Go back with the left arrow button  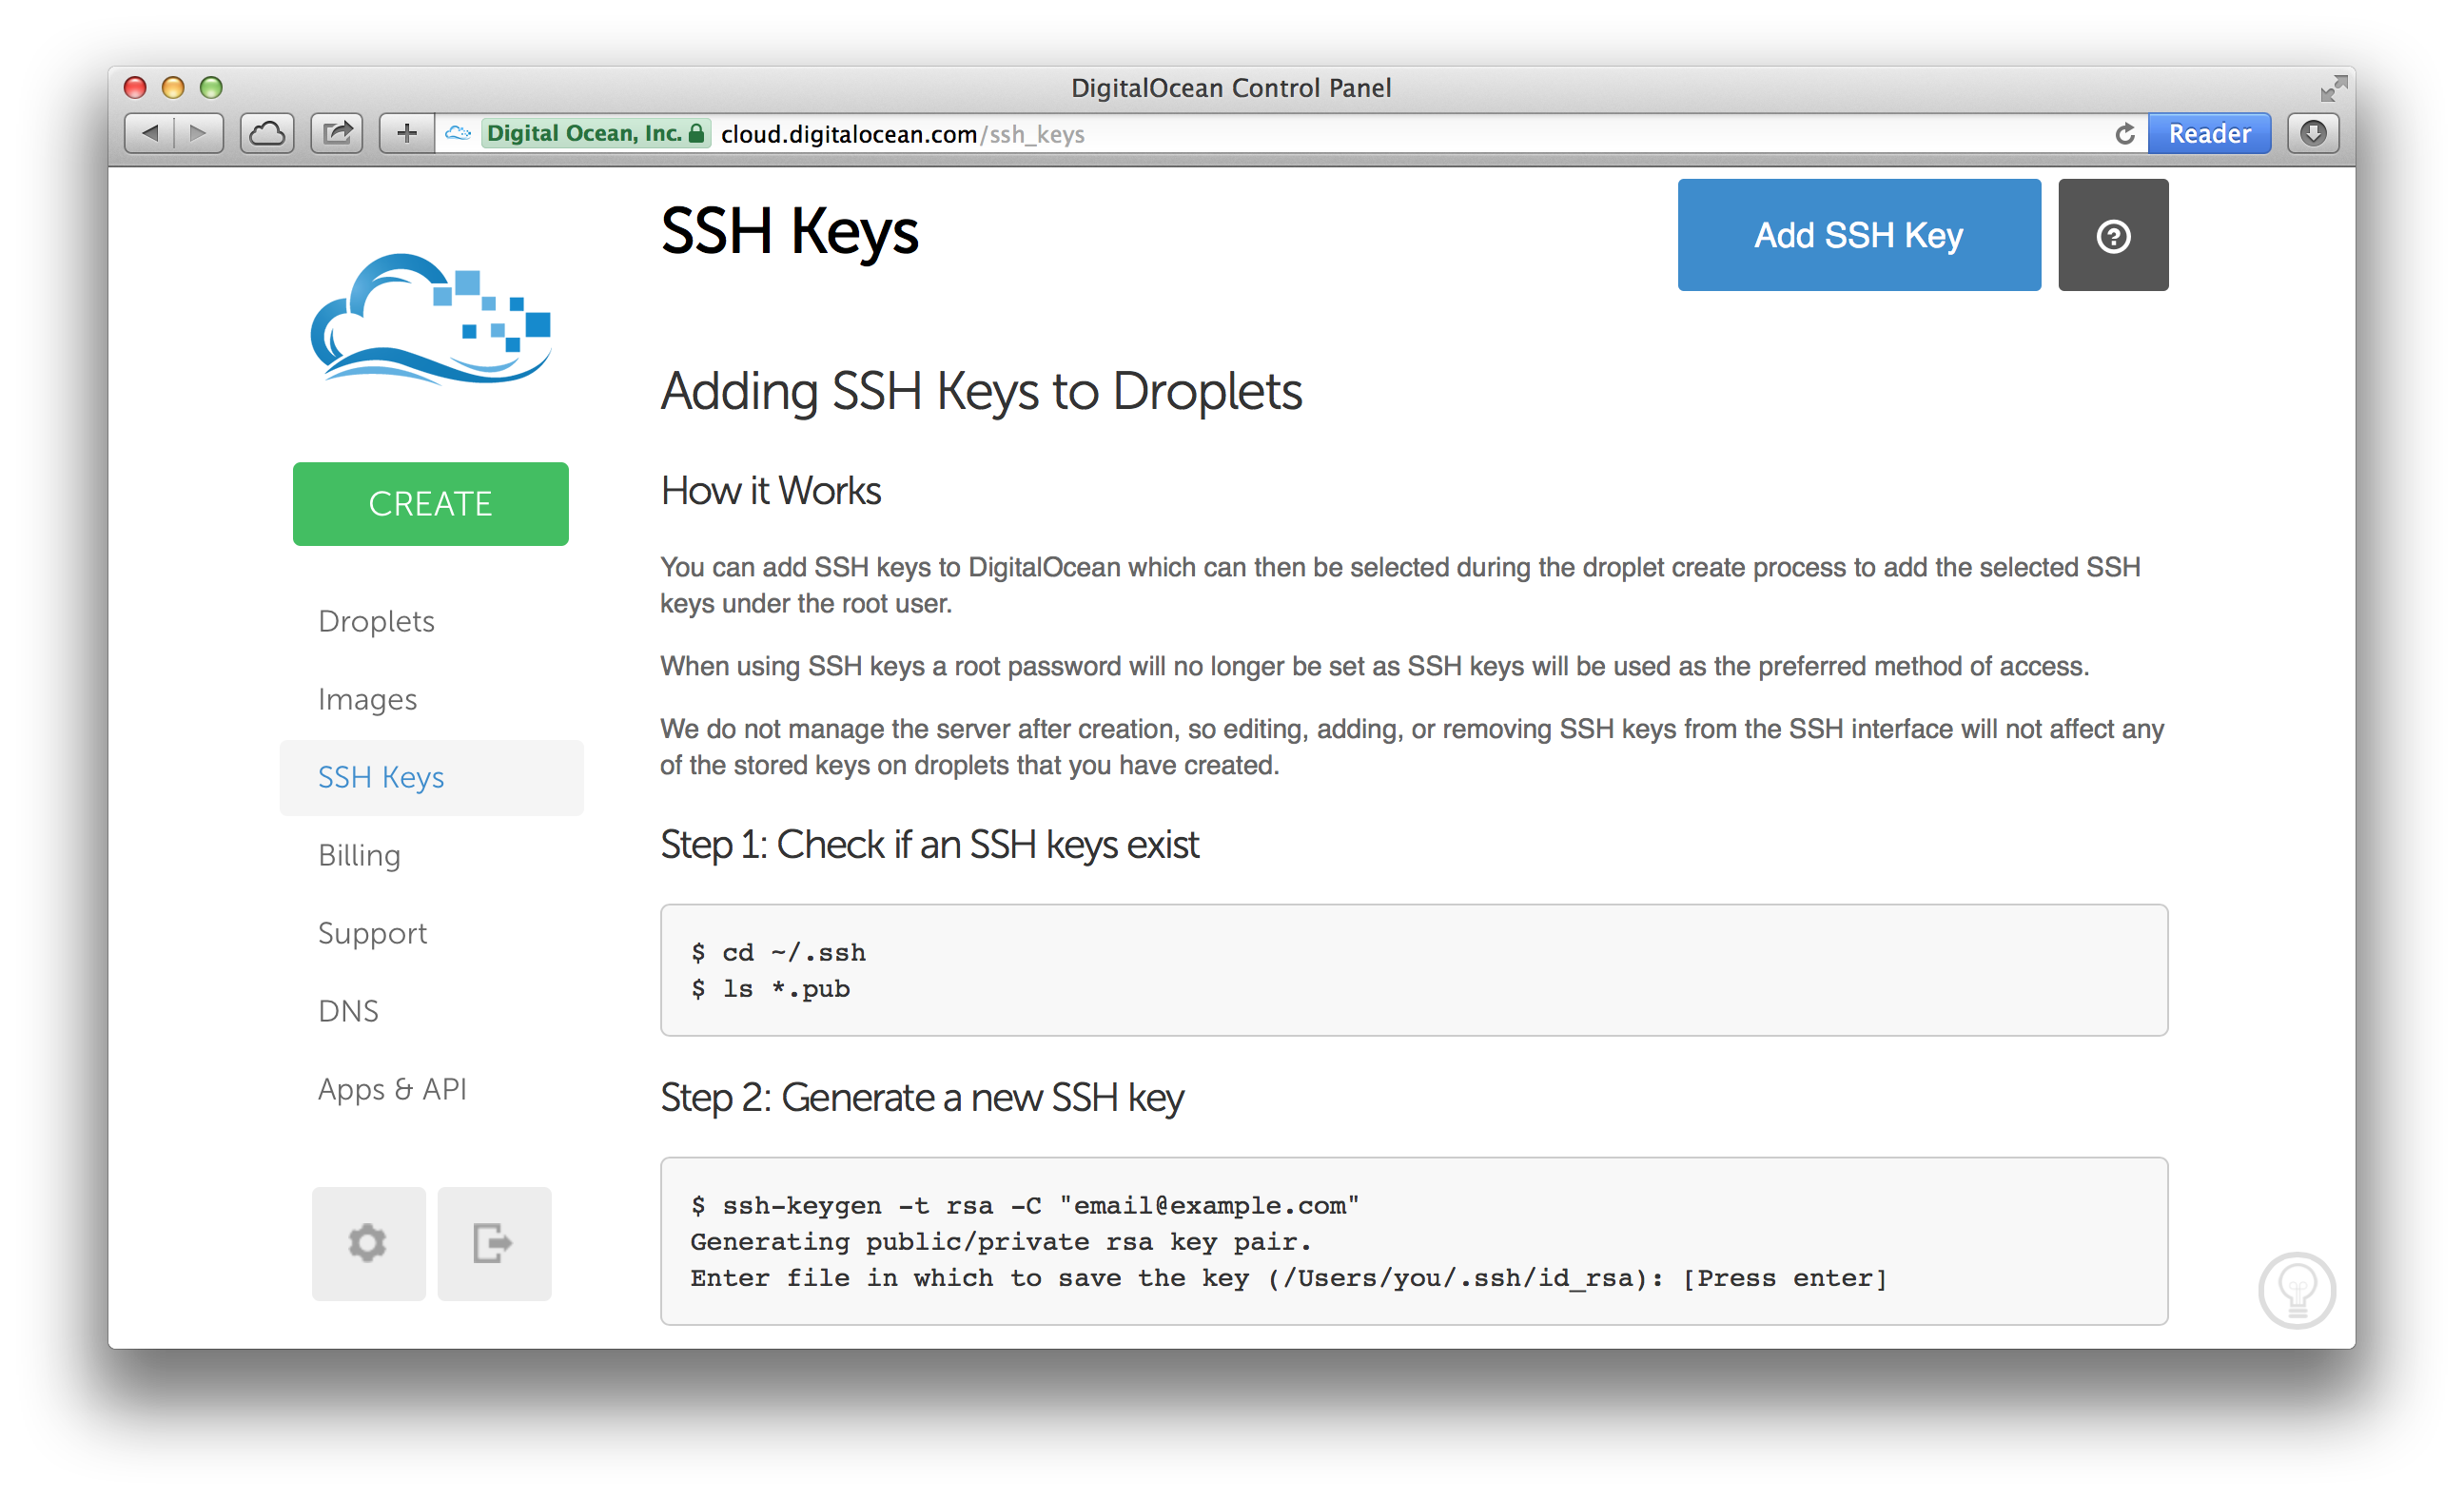(x=150, y=133)
